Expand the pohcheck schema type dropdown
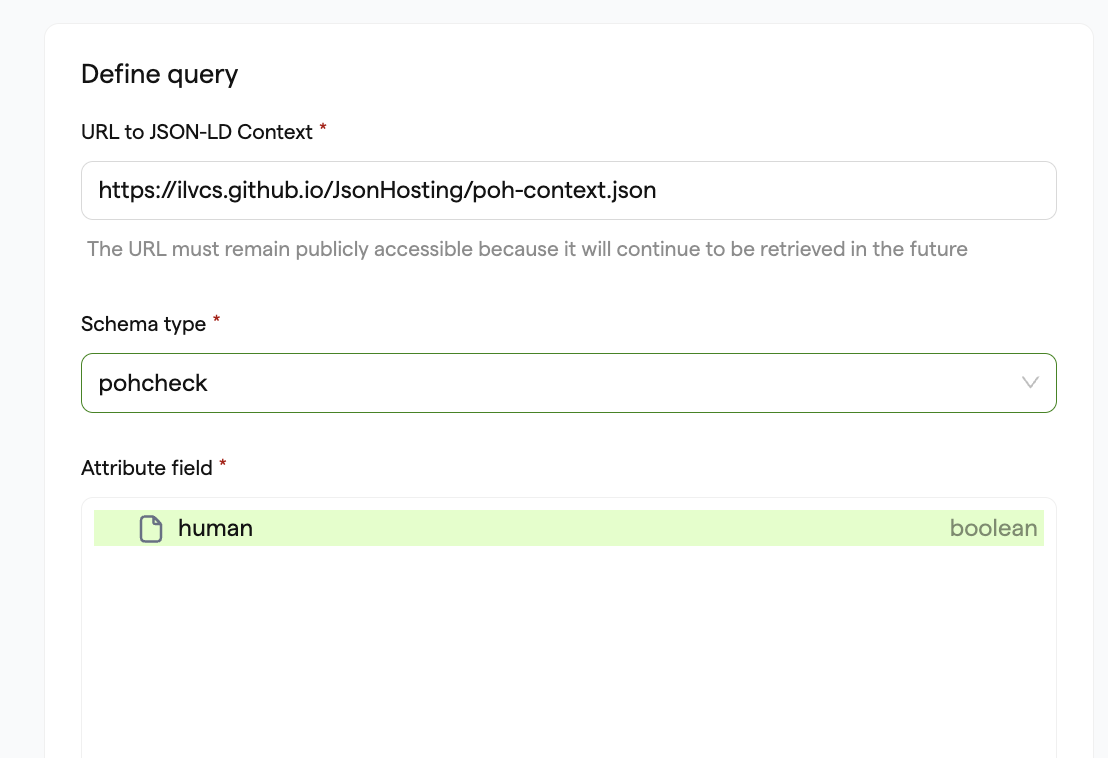The image size is (1108, 758). tap(569, 383)
